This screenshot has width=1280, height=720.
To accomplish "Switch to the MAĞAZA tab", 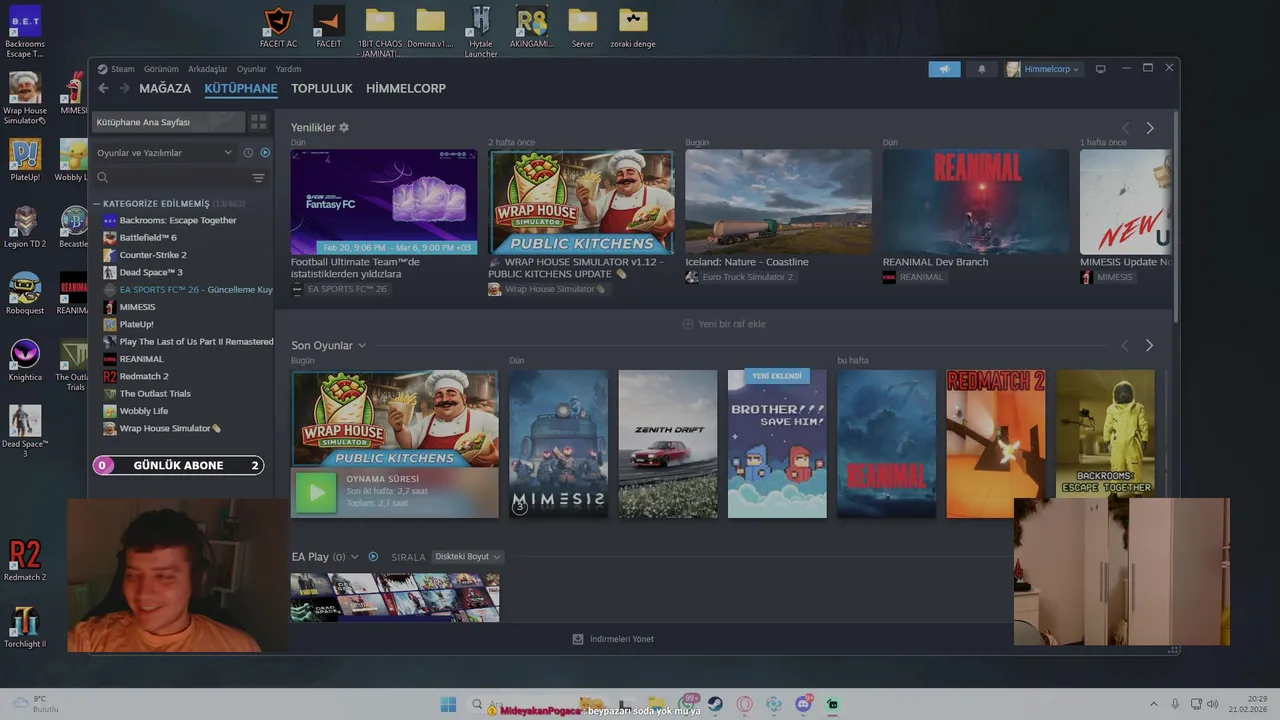I will click(x=165, y=88).
